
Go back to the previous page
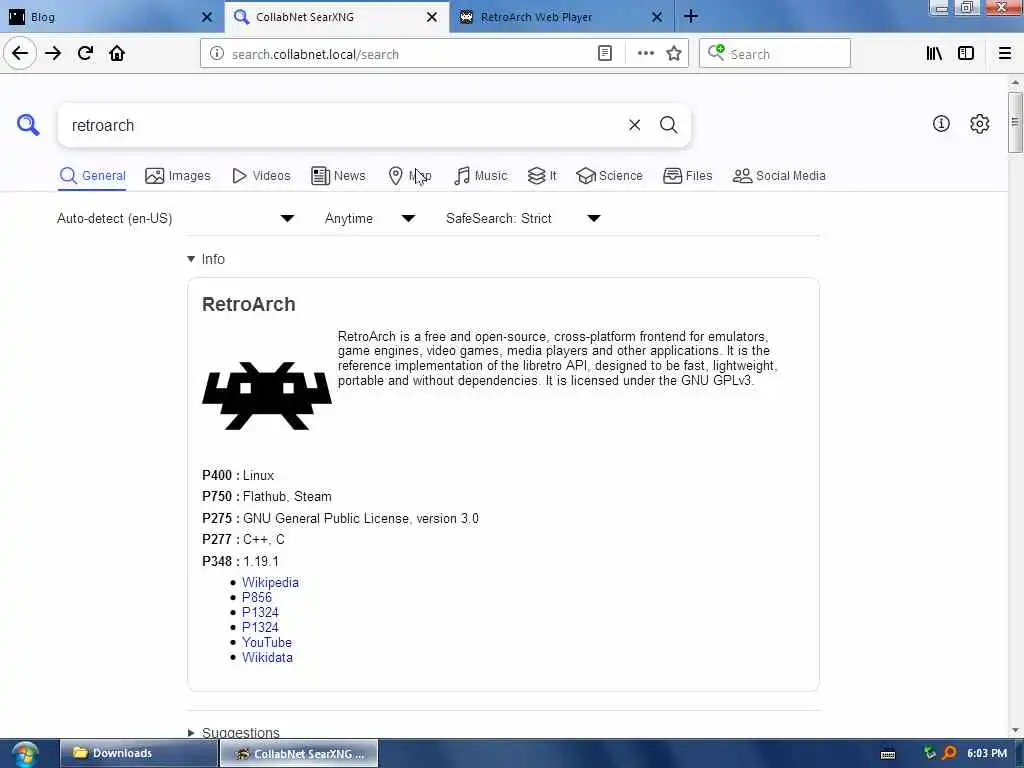pyautogui.click(x=20, y=54)
